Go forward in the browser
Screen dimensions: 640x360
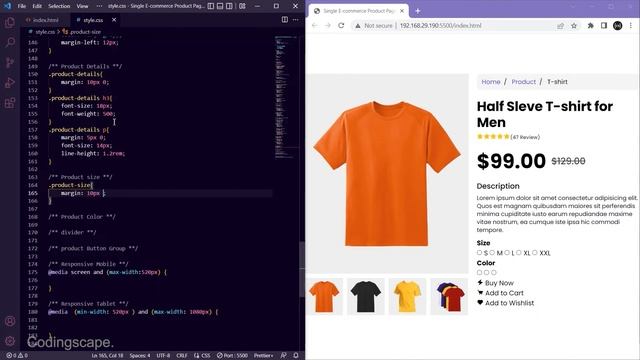[328, 25]
